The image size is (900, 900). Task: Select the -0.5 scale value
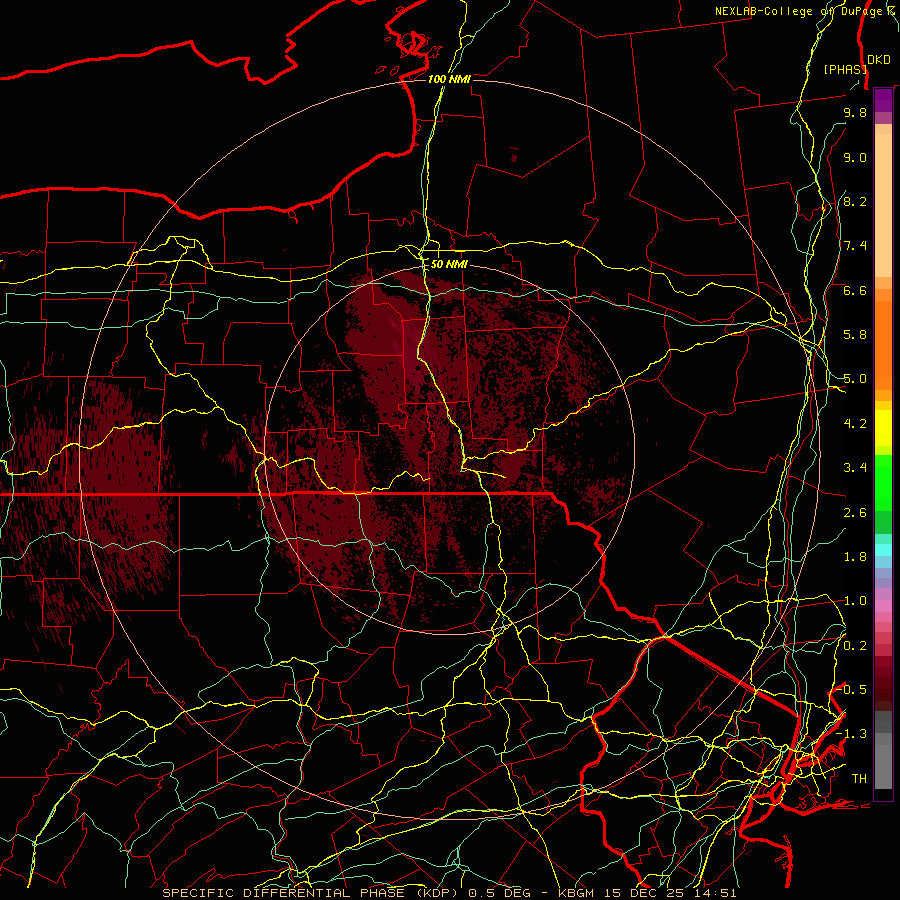tap(852, 690)
